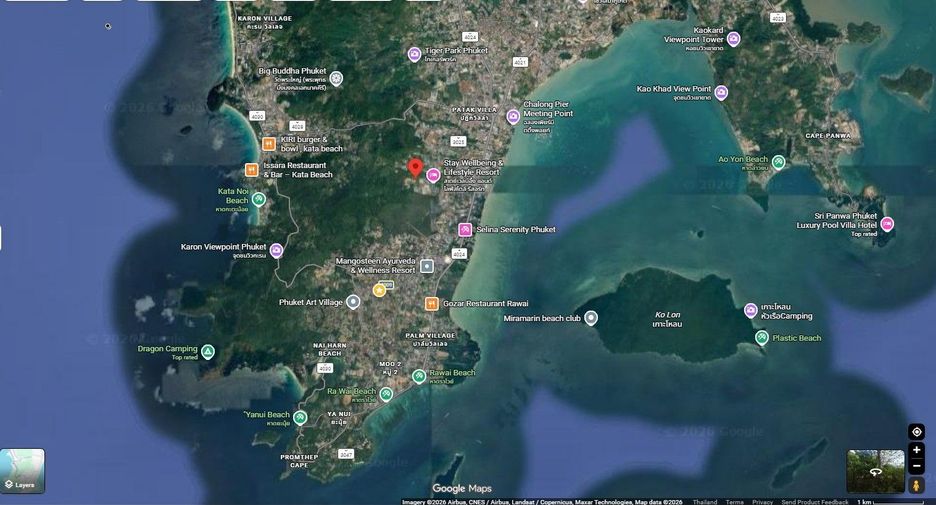
Task: Select the Miramarin beach club marker
Action: 590,318
